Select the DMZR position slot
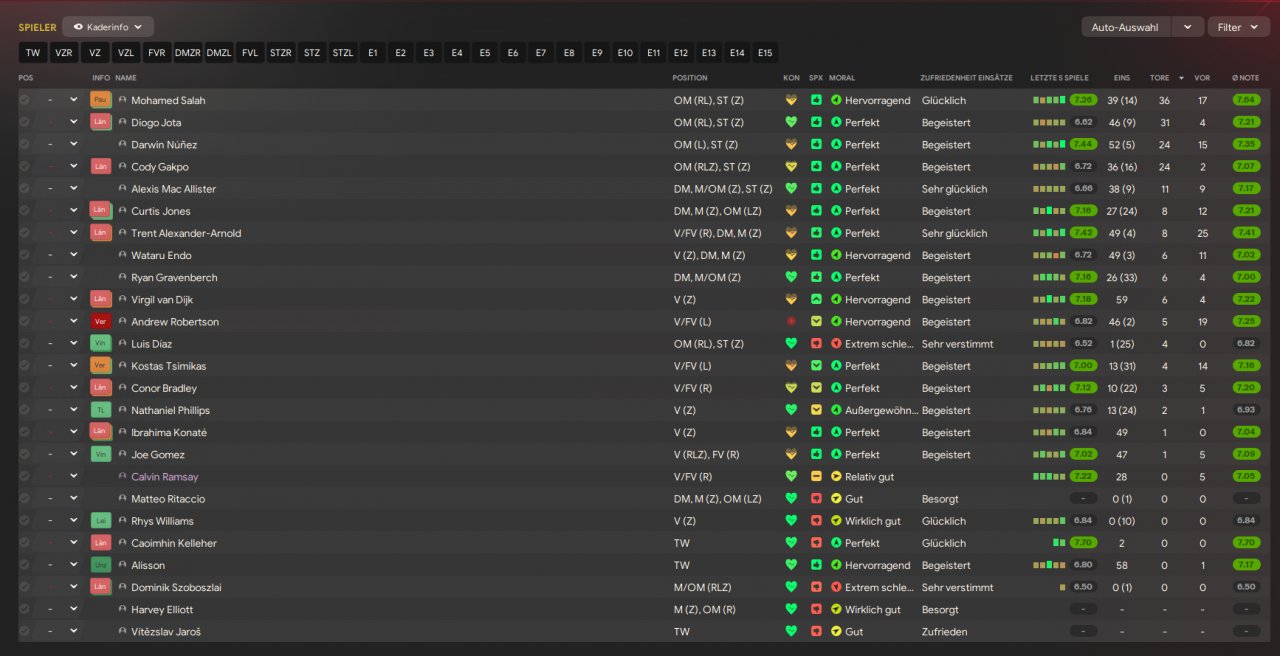Screen dimensions: 1280x656 coord(188,53)
